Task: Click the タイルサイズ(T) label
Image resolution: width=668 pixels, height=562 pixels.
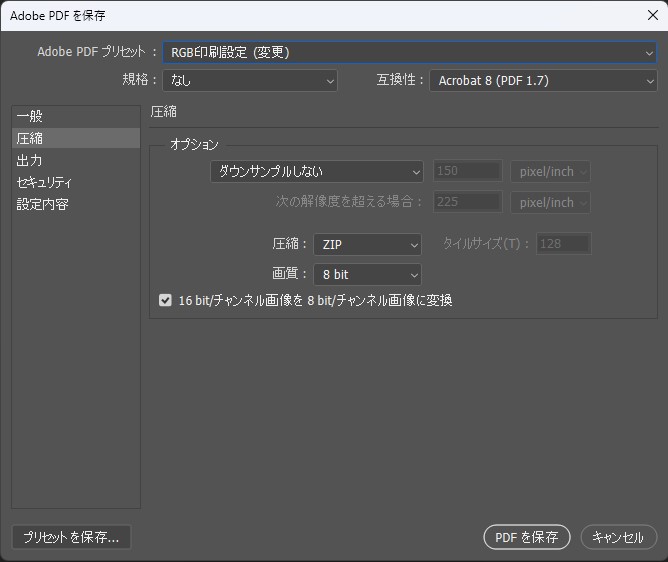Action: [x=486, y=244]
